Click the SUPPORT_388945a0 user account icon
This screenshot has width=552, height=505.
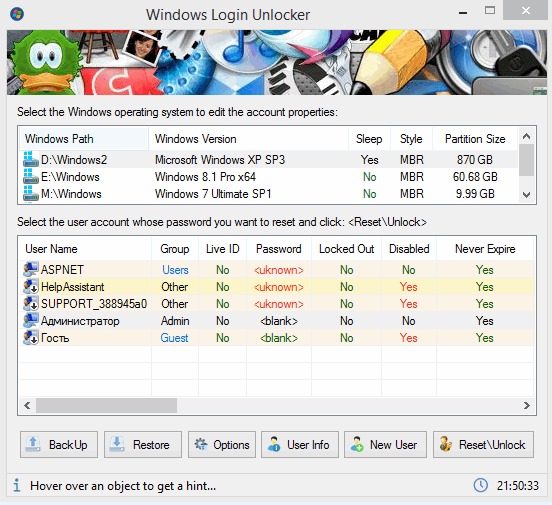(x=31, y=303)
